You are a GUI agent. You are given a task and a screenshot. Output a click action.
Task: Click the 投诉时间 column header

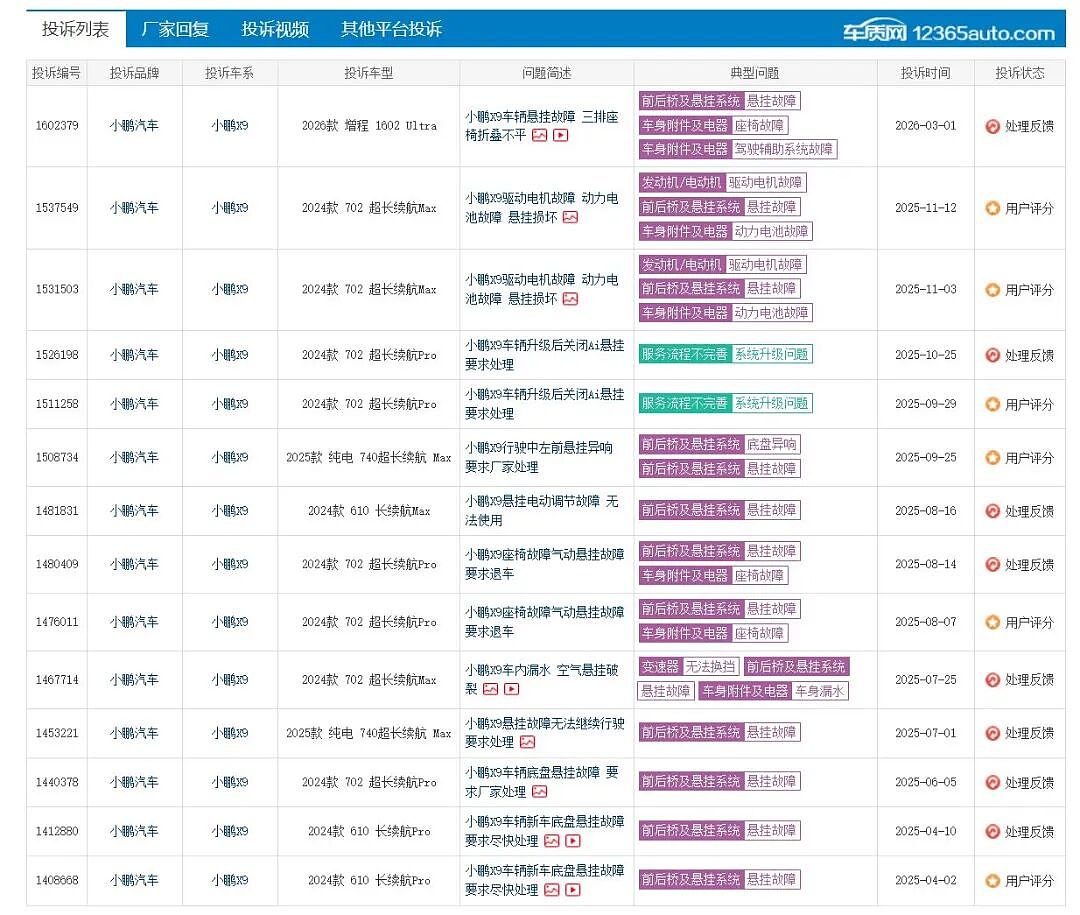click(x=926, y=73)
